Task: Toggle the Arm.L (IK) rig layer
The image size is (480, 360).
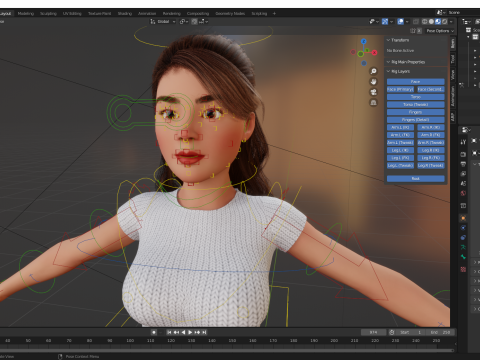Action: point(400,127)
